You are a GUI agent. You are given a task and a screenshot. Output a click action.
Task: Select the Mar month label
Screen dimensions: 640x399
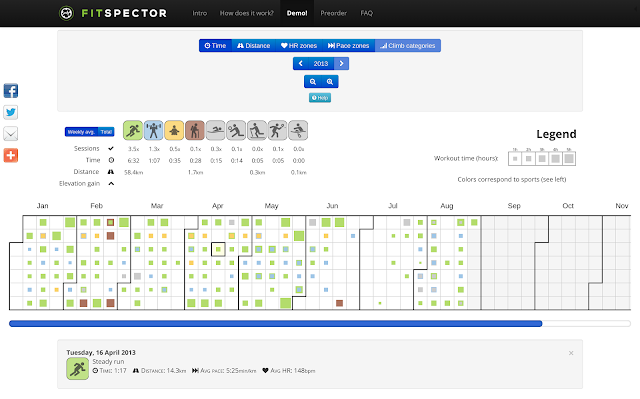point(157,206)
